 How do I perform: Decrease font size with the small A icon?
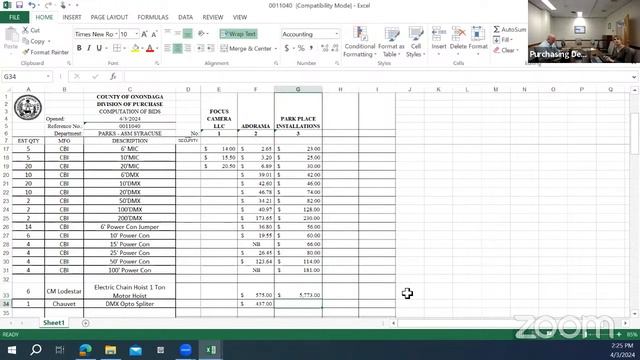154,34
